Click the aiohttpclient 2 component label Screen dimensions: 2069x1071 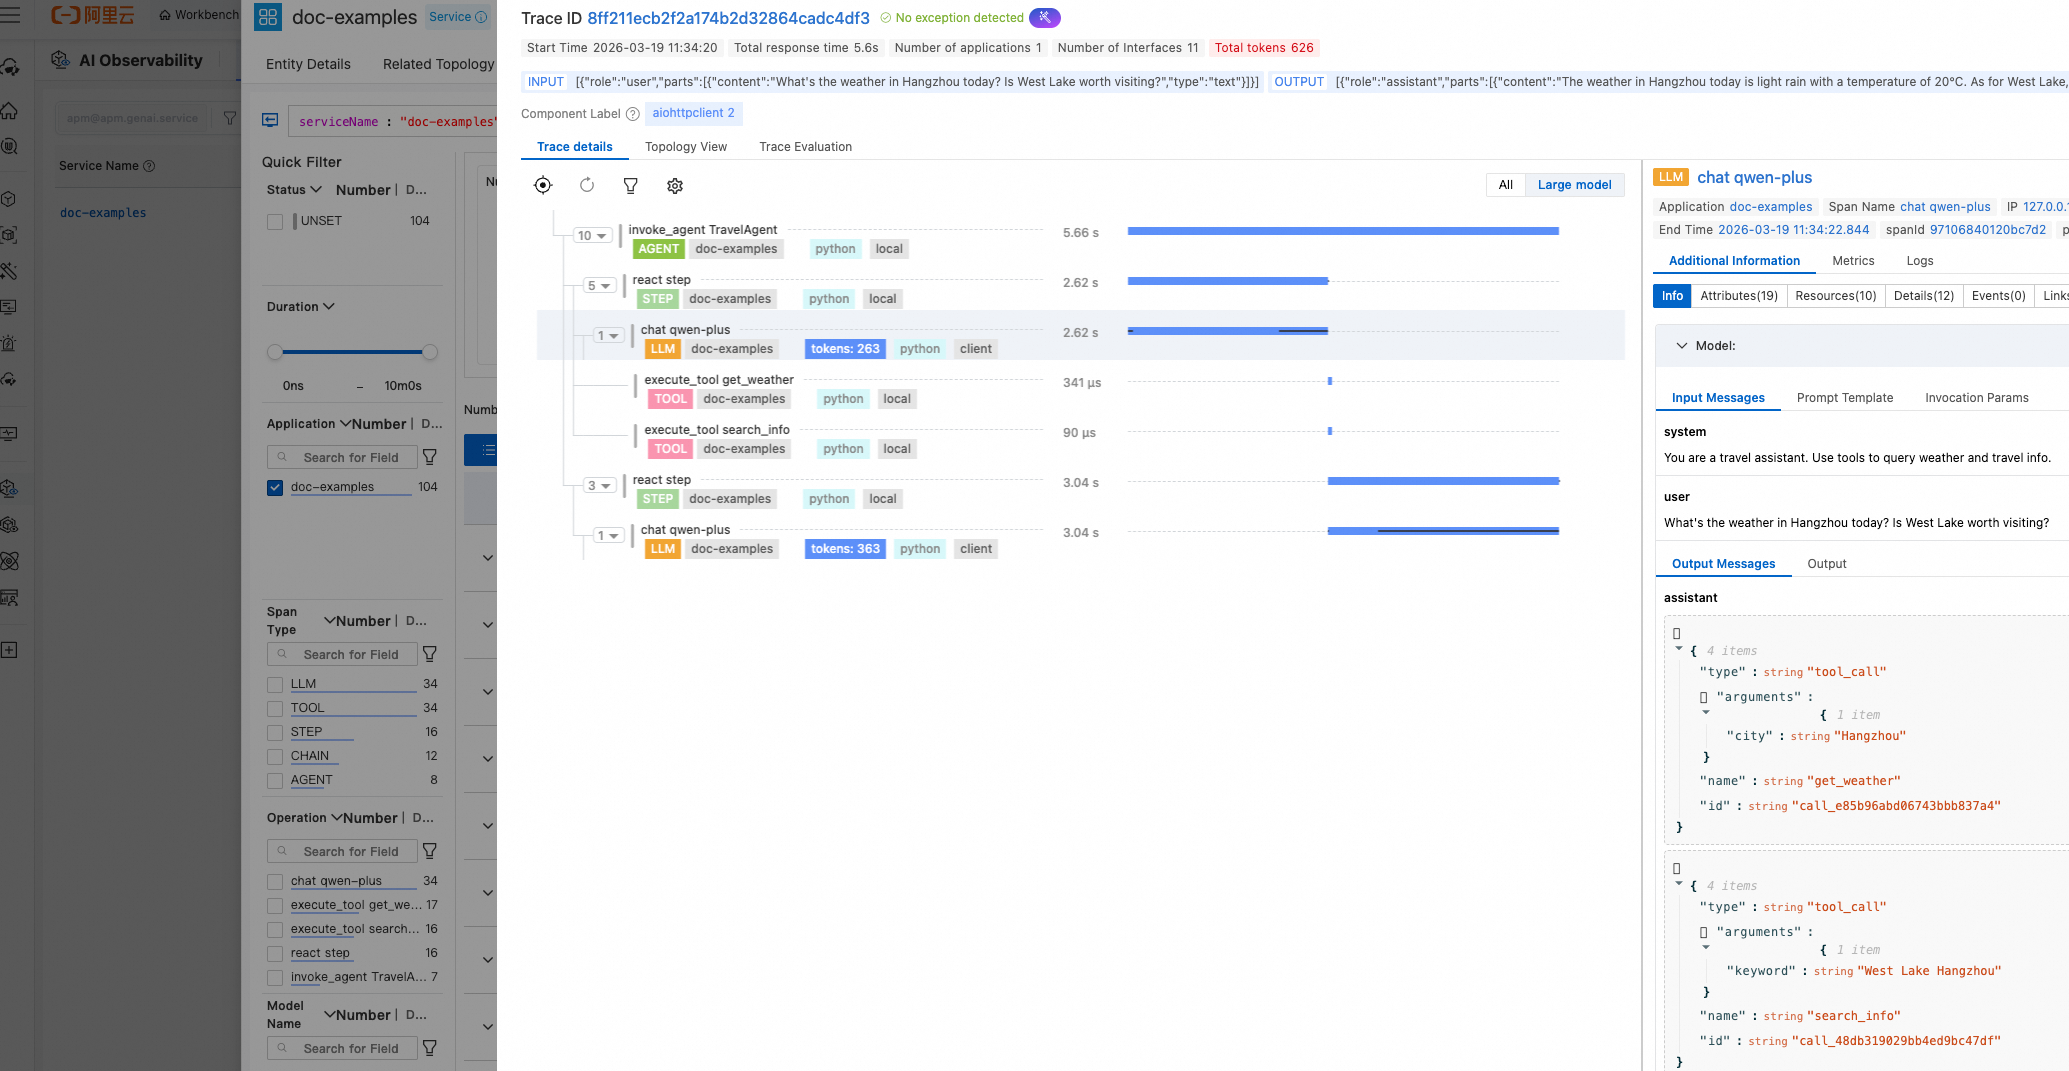pyautogui.click(x=694, y=113)
